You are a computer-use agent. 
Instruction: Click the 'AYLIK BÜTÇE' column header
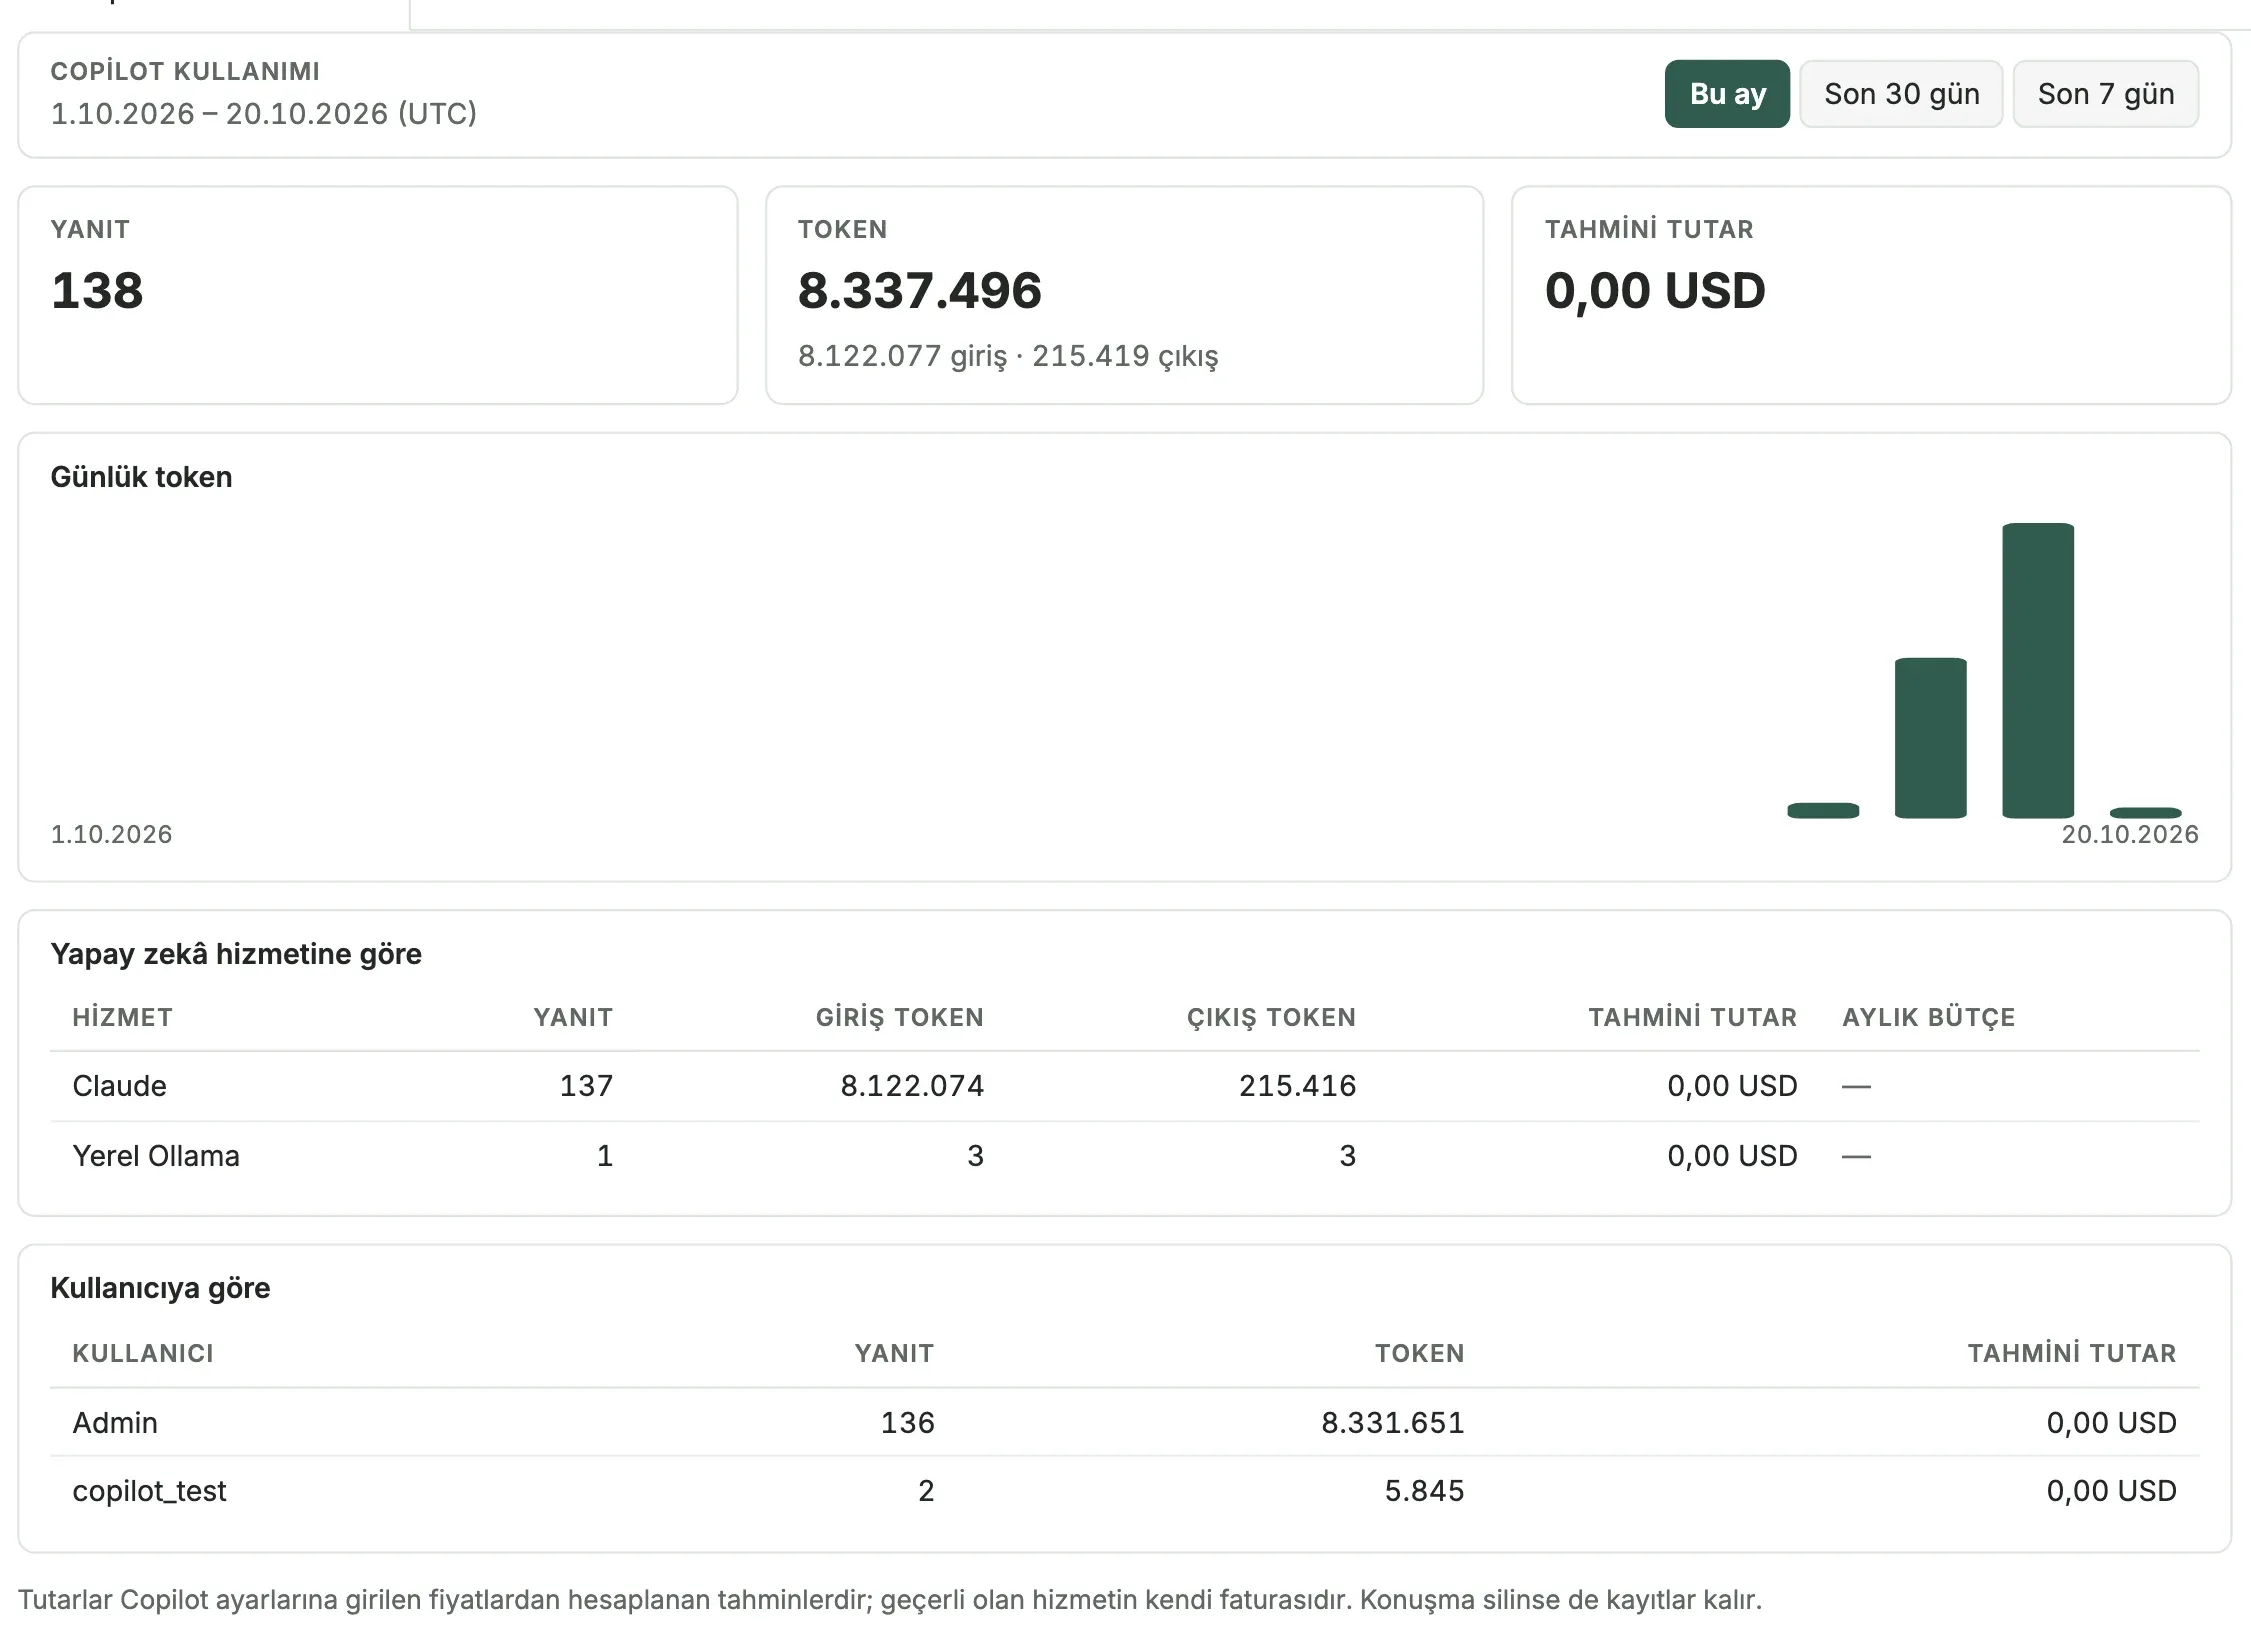coord(1929,1018)
